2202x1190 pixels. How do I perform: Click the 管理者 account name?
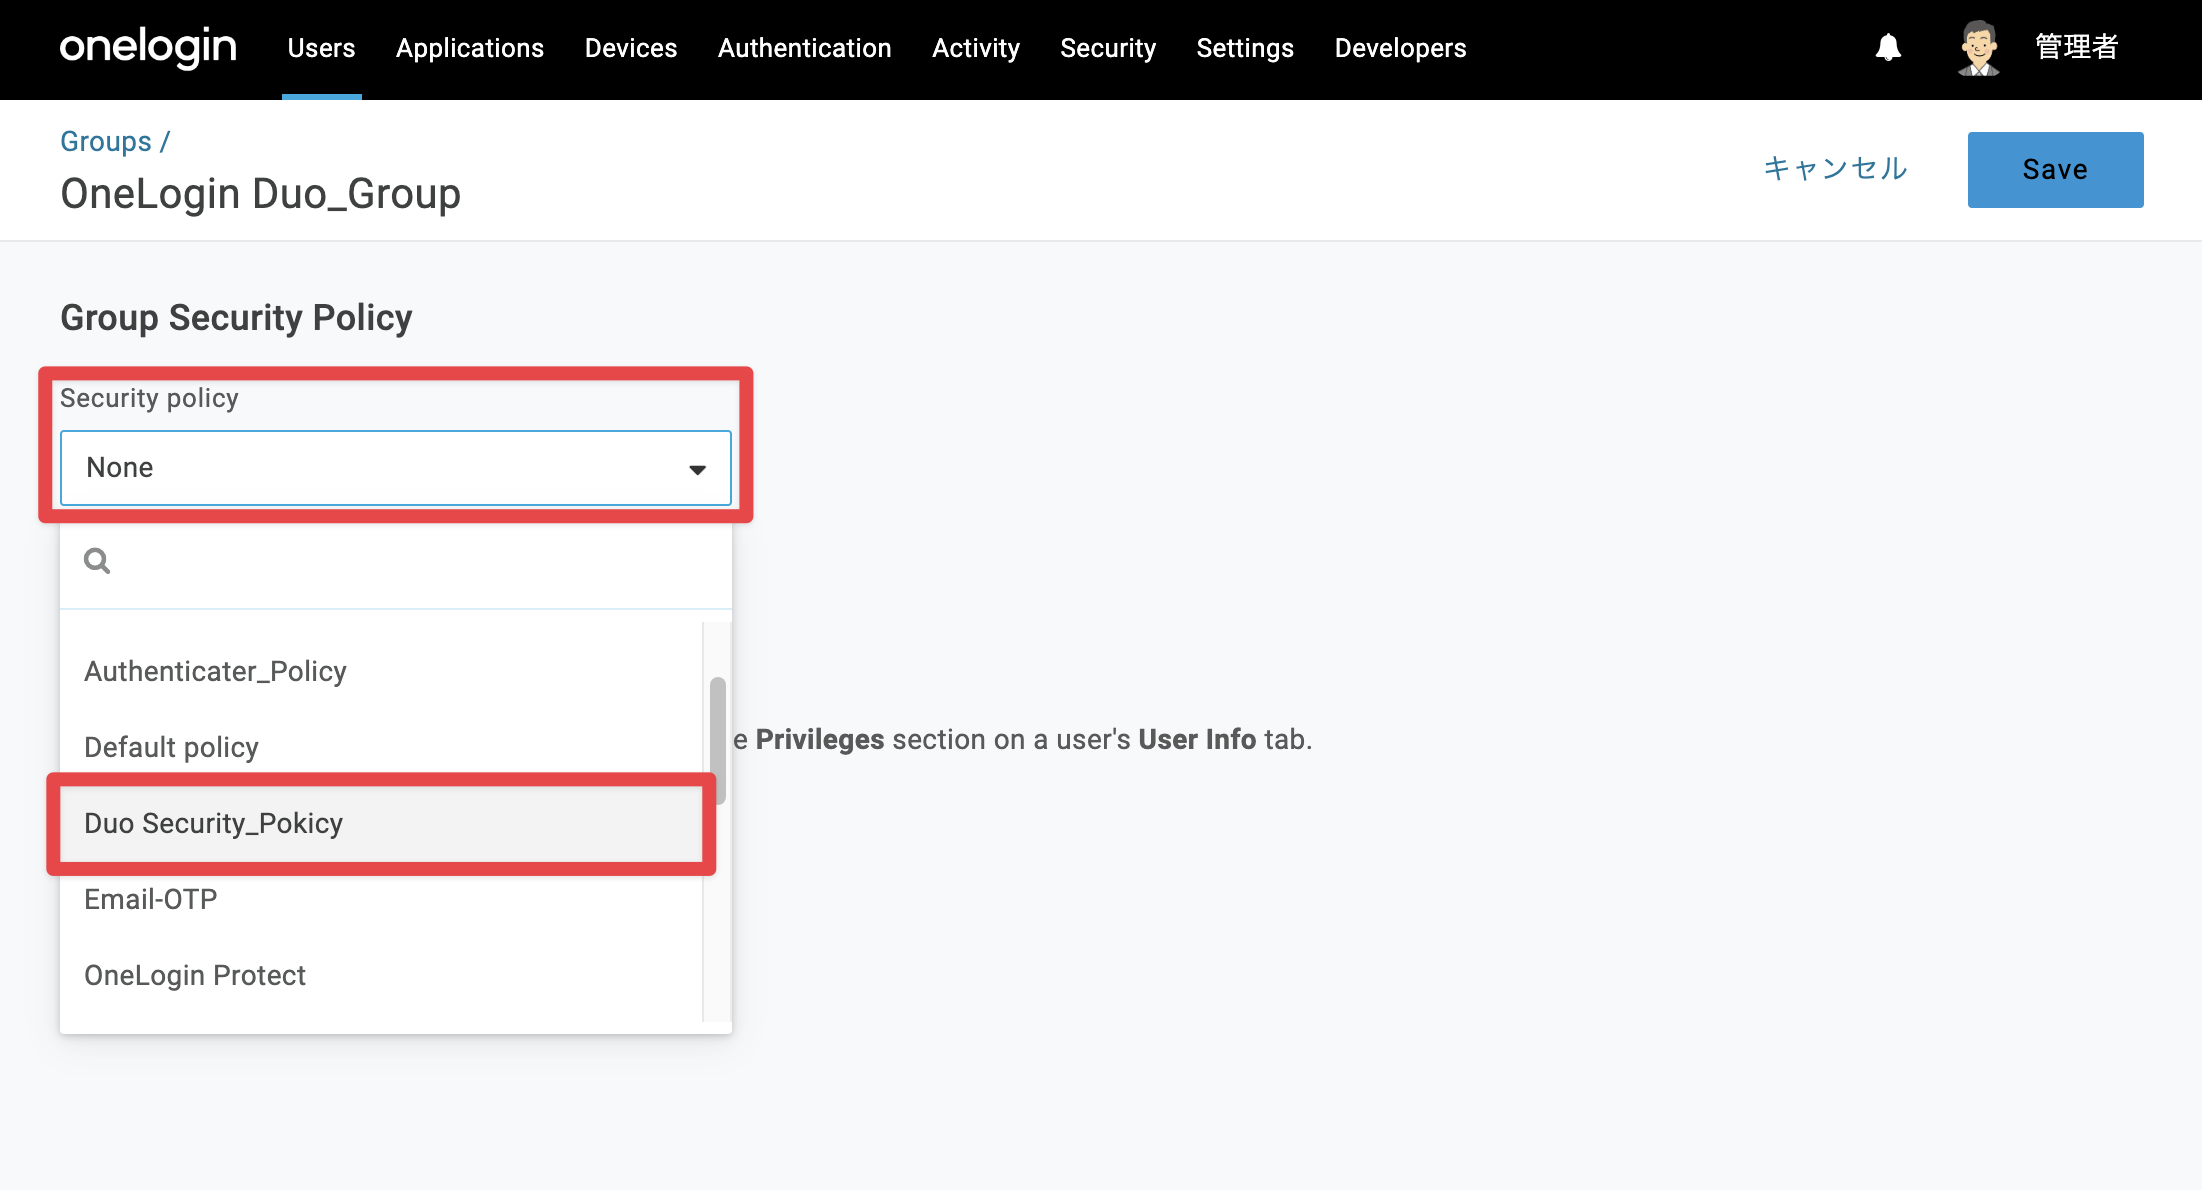tap(2076, 47)
